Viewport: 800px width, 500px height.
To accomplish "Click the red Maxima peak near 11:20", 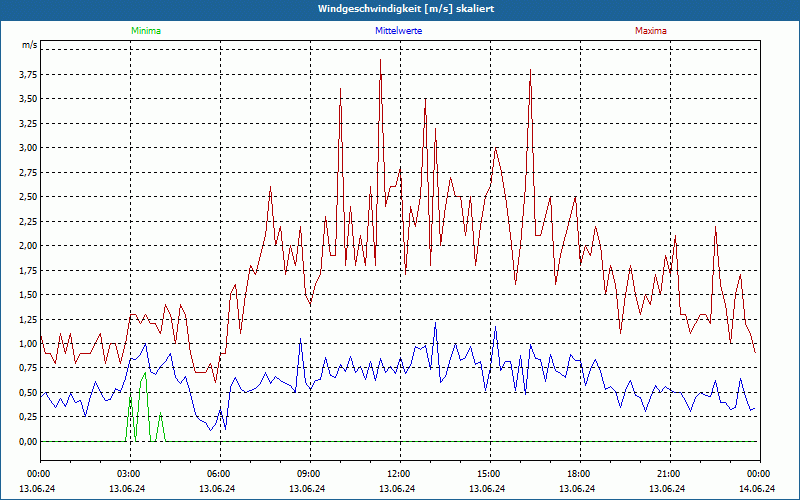I will (381, 60).
